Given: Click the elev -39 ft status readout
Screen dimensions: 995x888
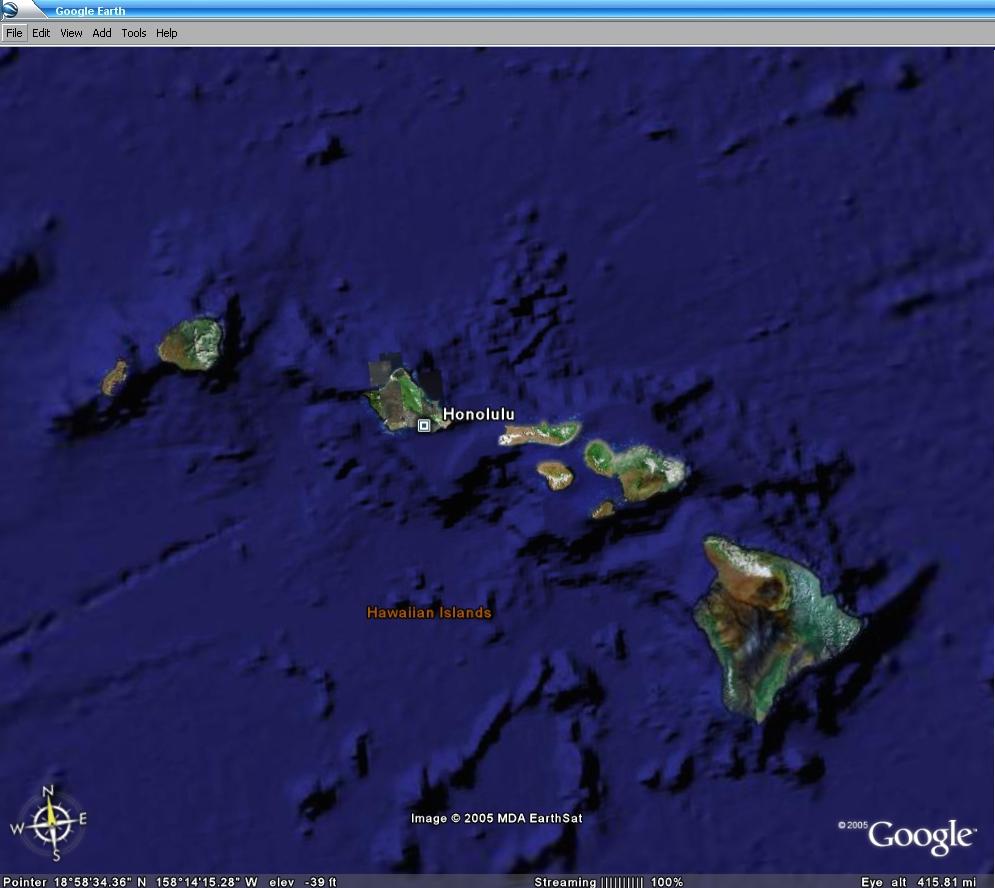Looking at the screenshot, I should coord(303,882).
